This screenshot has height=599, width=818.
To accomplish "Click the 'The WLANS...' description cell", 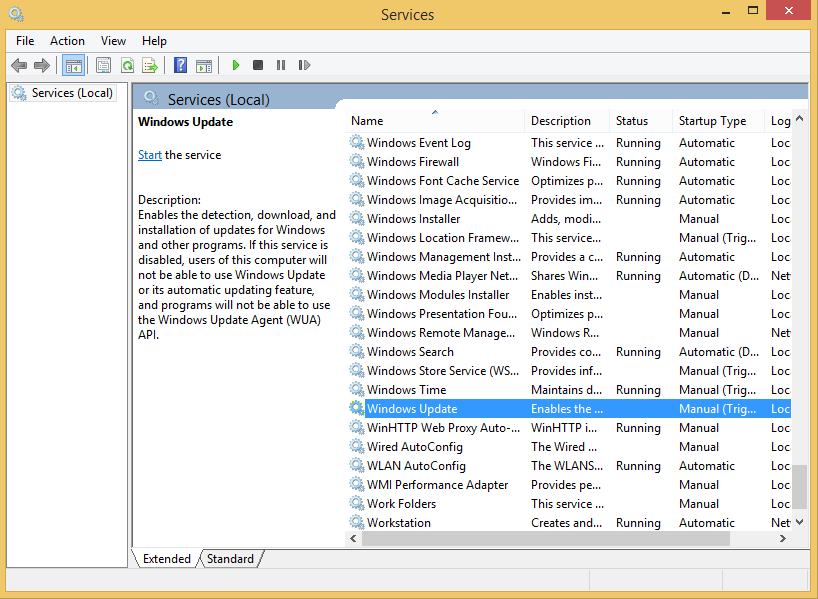I will 567,465.
